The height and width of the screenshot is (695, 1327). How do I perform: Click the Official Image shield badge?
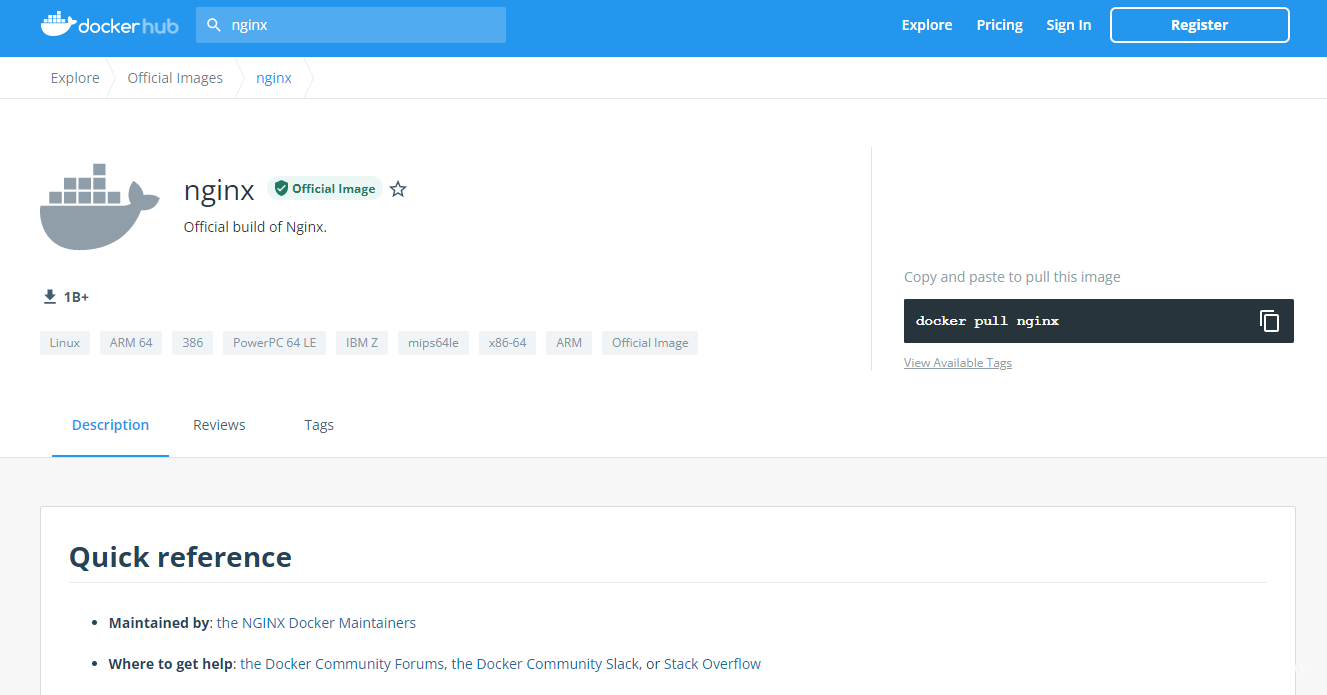coord(325,188)
